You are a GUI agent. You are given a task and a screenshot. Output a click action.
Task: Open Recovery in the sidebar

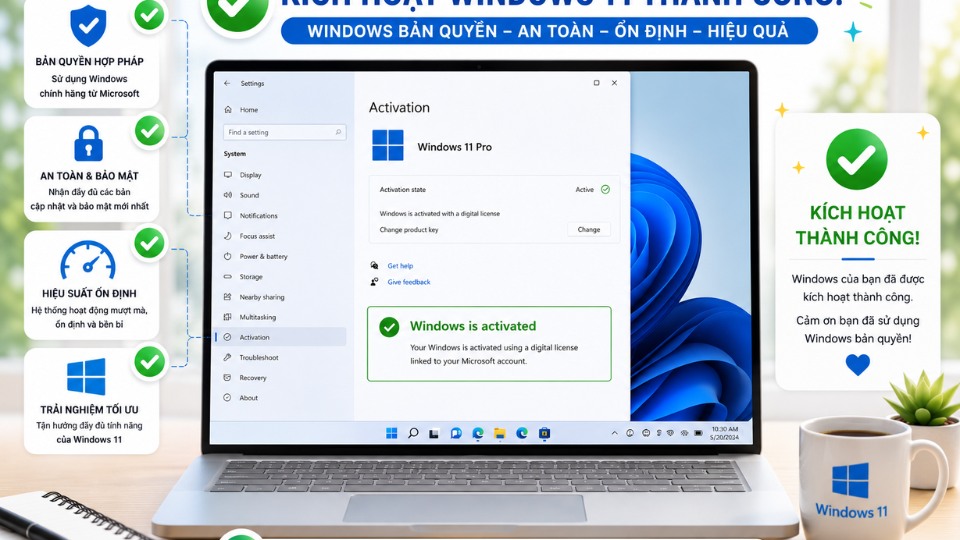253,378
